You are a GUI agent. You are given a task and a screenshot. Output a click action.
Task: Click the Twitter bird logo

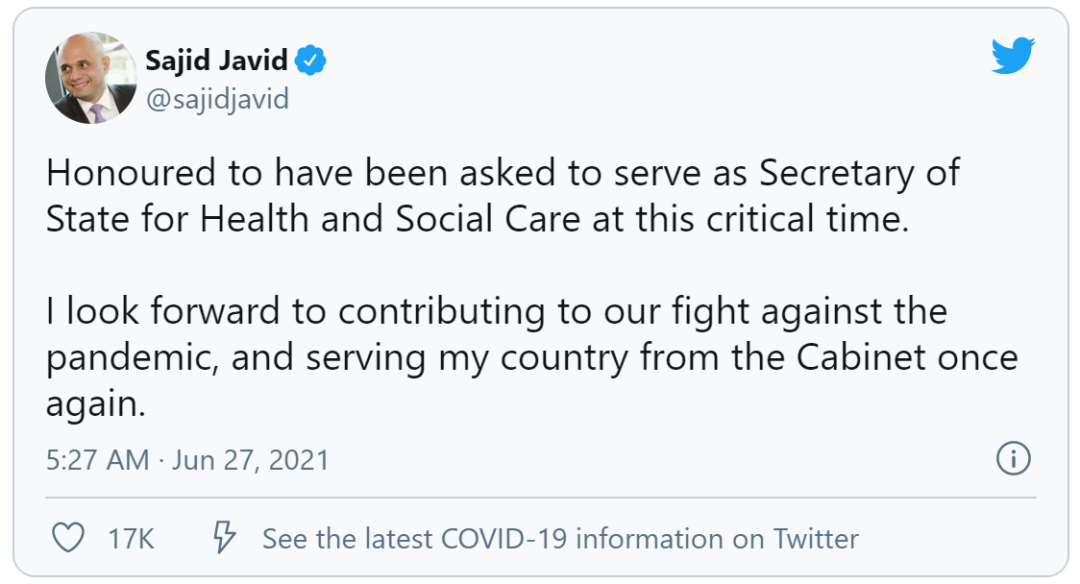[1012, 57]
